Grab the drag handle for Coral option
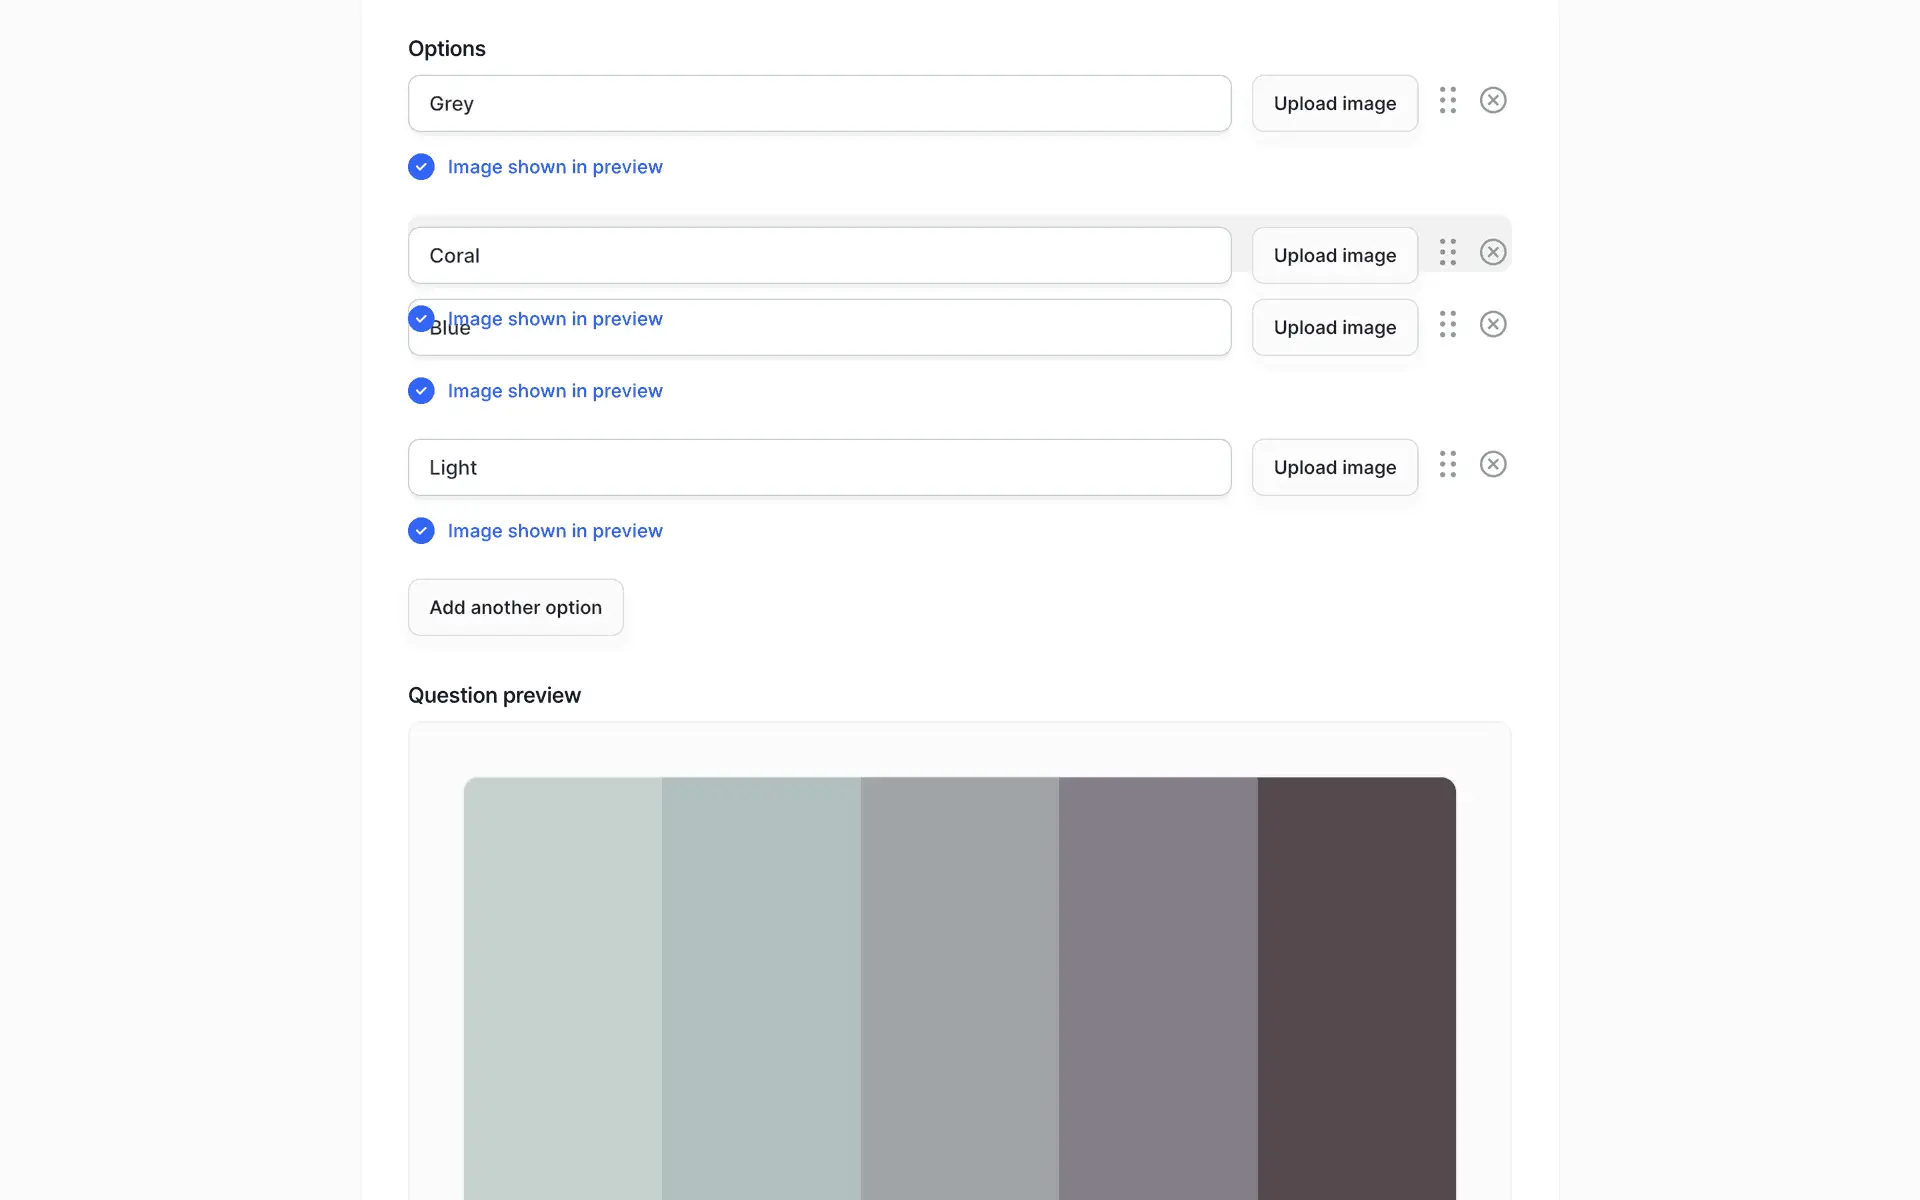The image size is (1920, 1200). (1447, 252)
